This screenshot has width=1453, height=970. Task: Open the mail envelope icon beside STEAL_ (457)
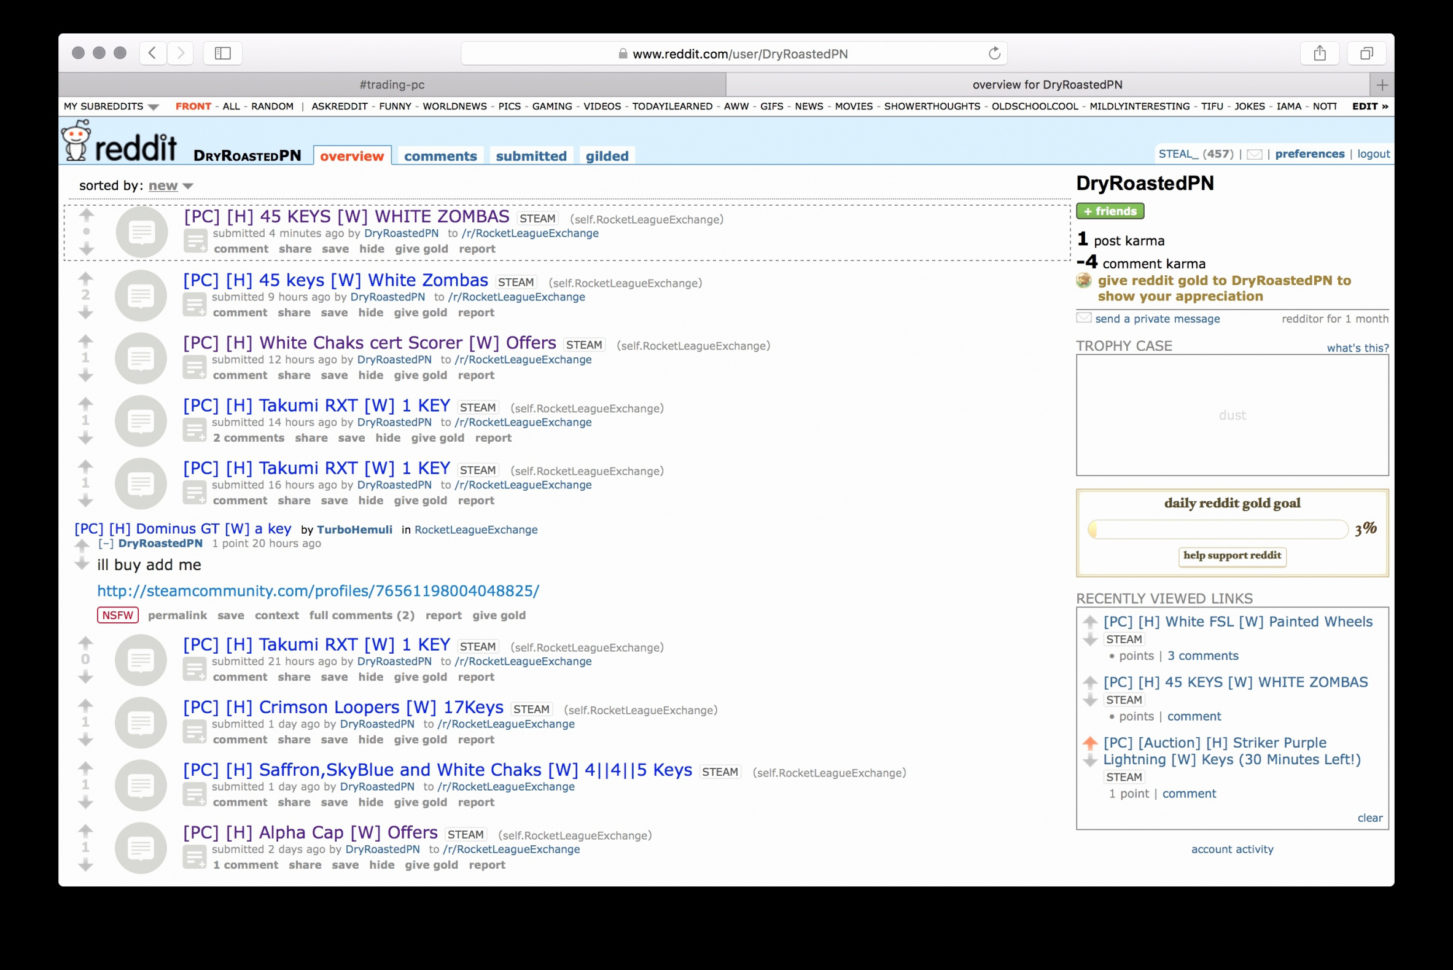click(x=1255, y=154)
